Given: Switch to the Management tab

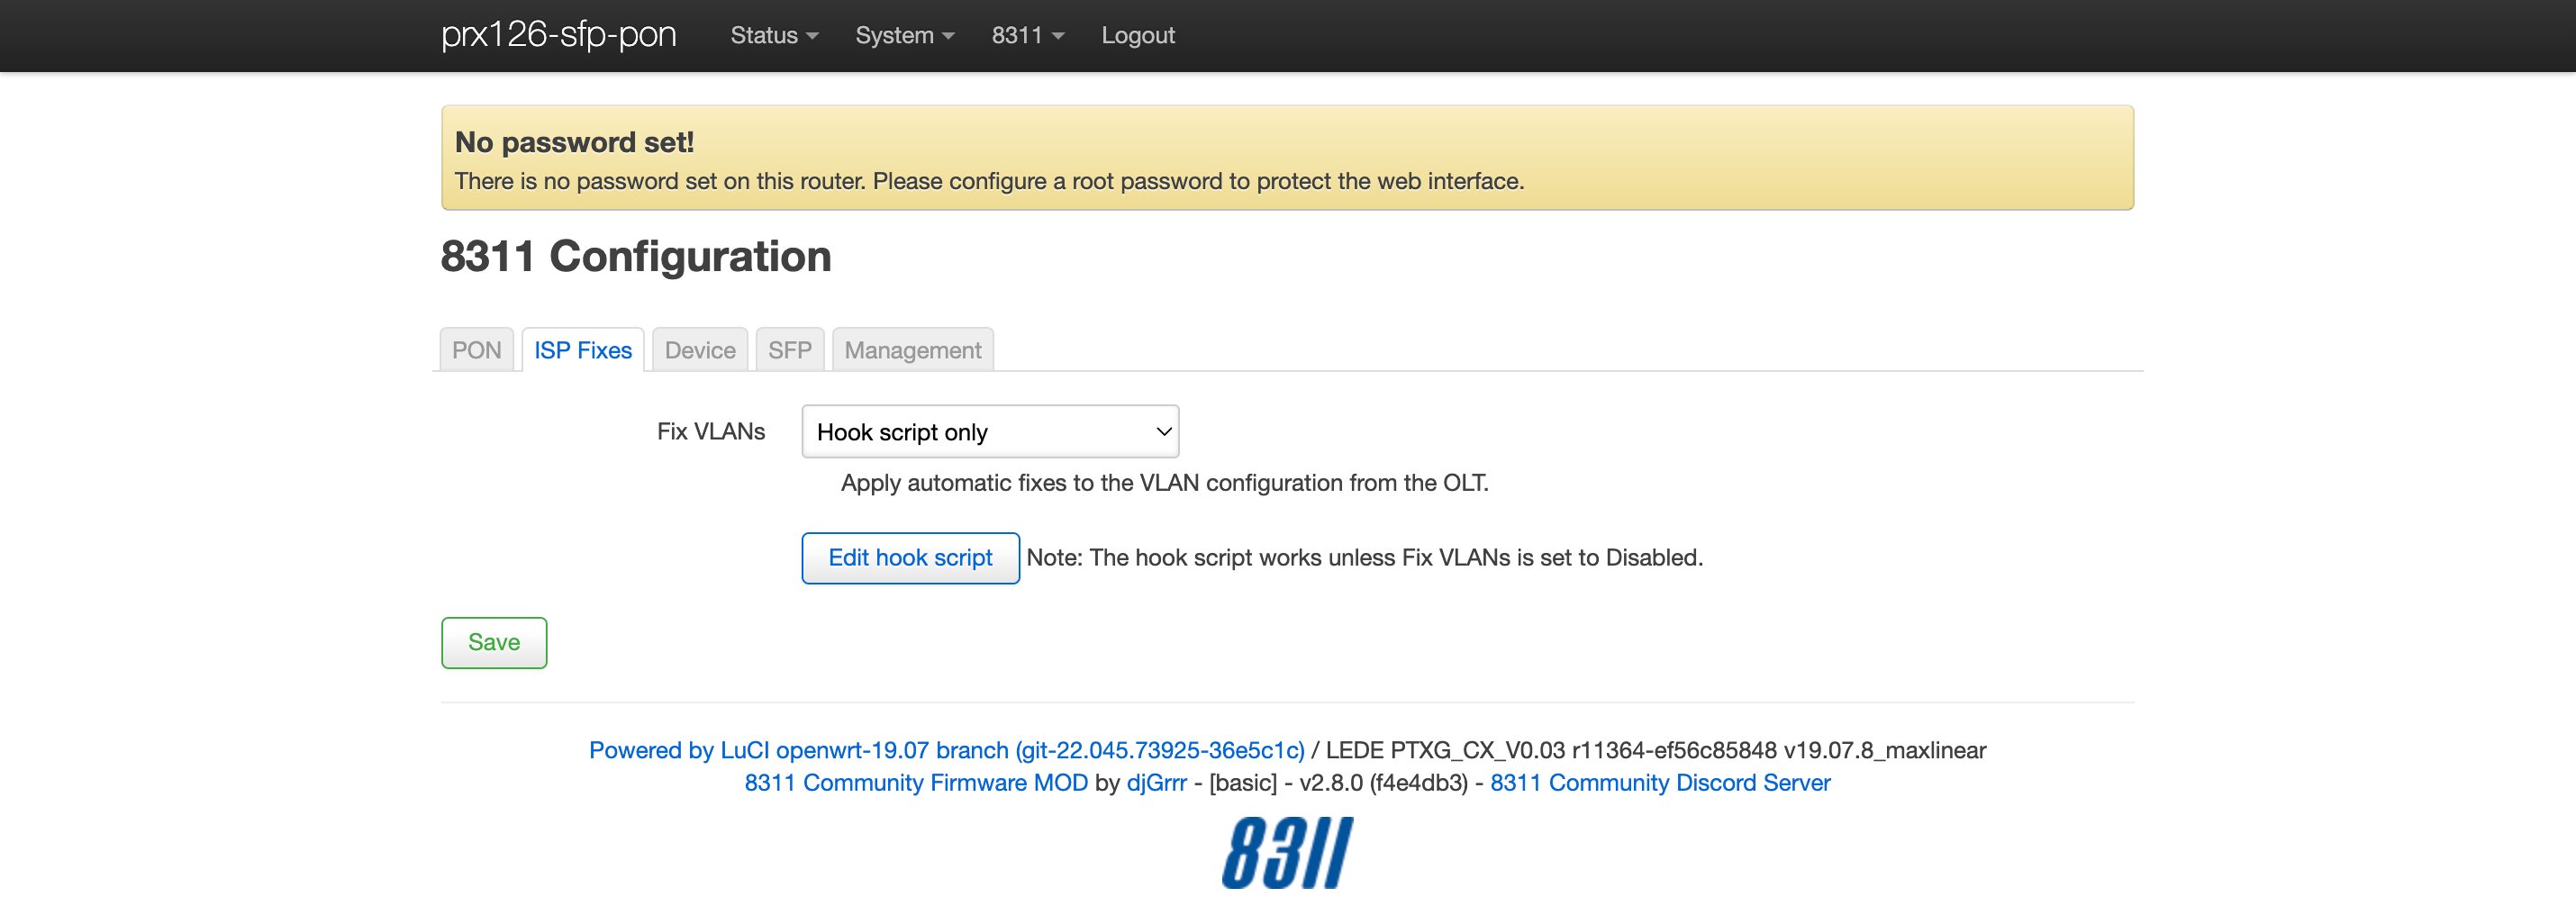Looking at the screenshot, I should pos(912,351).
